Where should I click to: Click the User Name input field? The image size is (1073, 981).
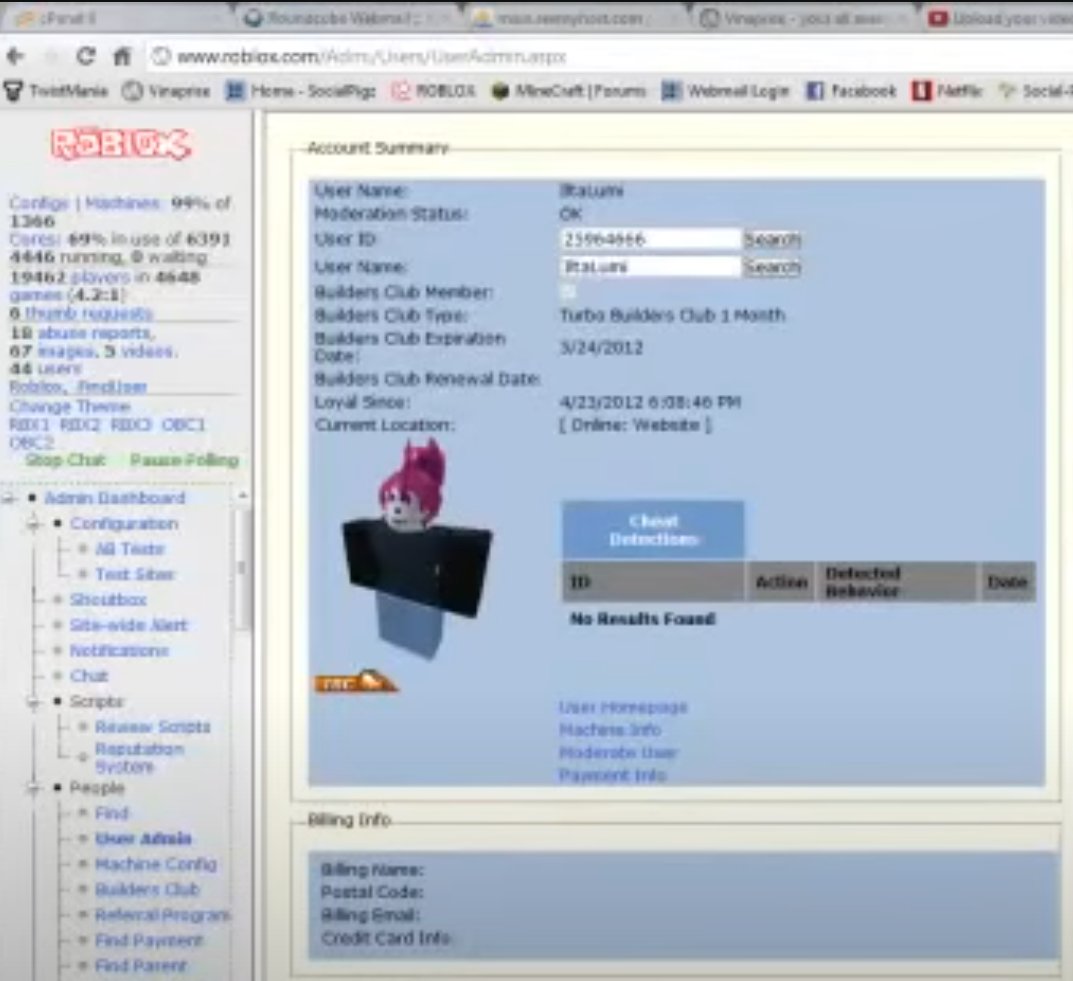pos(650,266)
